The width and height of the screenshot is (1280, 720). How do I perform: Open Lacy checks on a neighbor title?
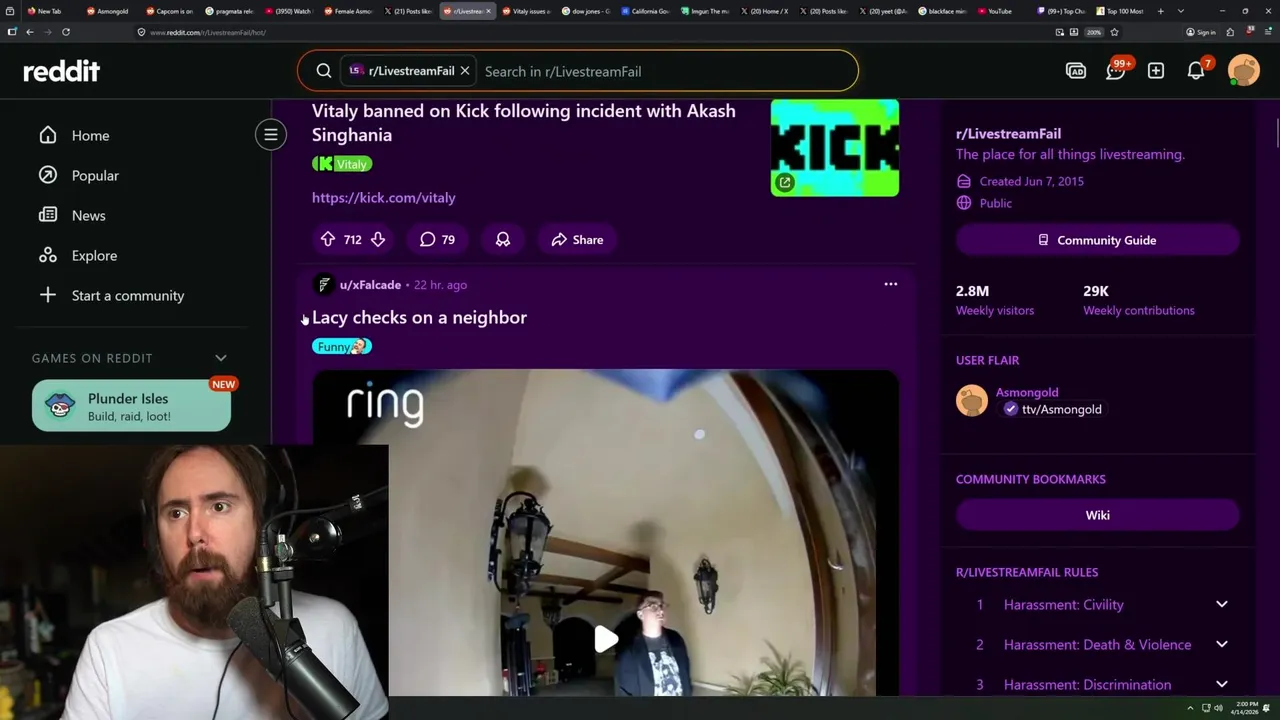(419, 317)
